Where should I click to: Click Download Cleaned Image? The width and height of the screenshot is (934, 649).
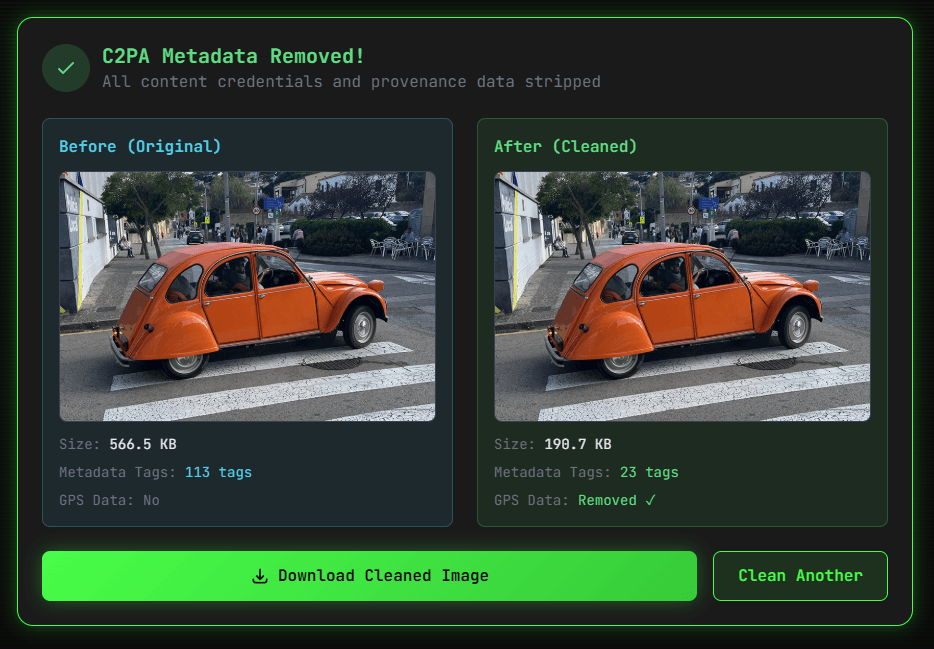pyautogui.click(x=368, y=575)
